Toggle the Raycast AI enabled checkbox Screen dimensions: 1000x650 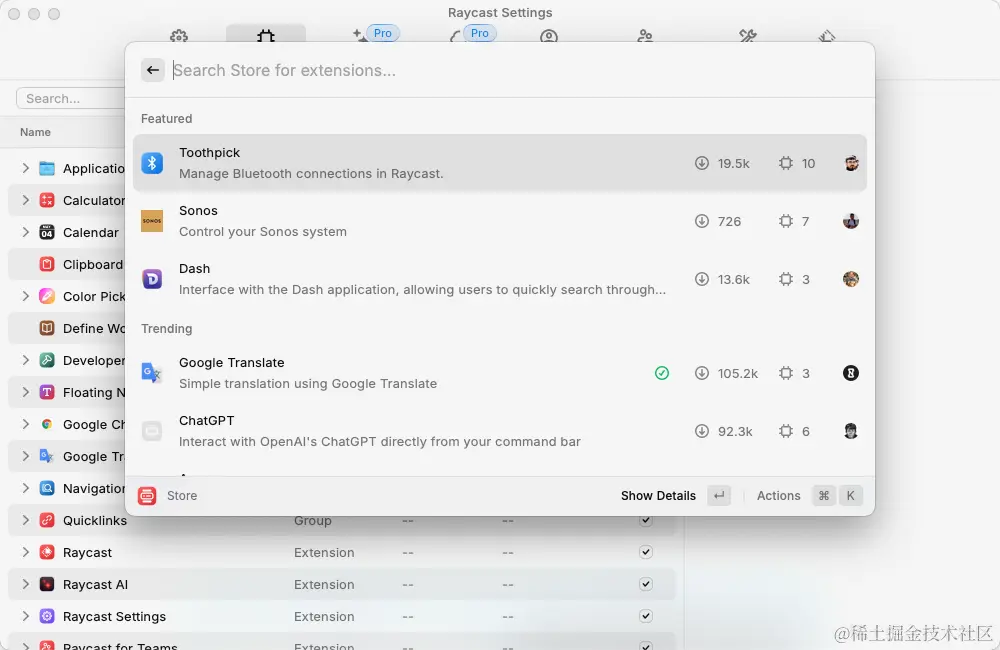pyautogui.click(x=645, y=584)
